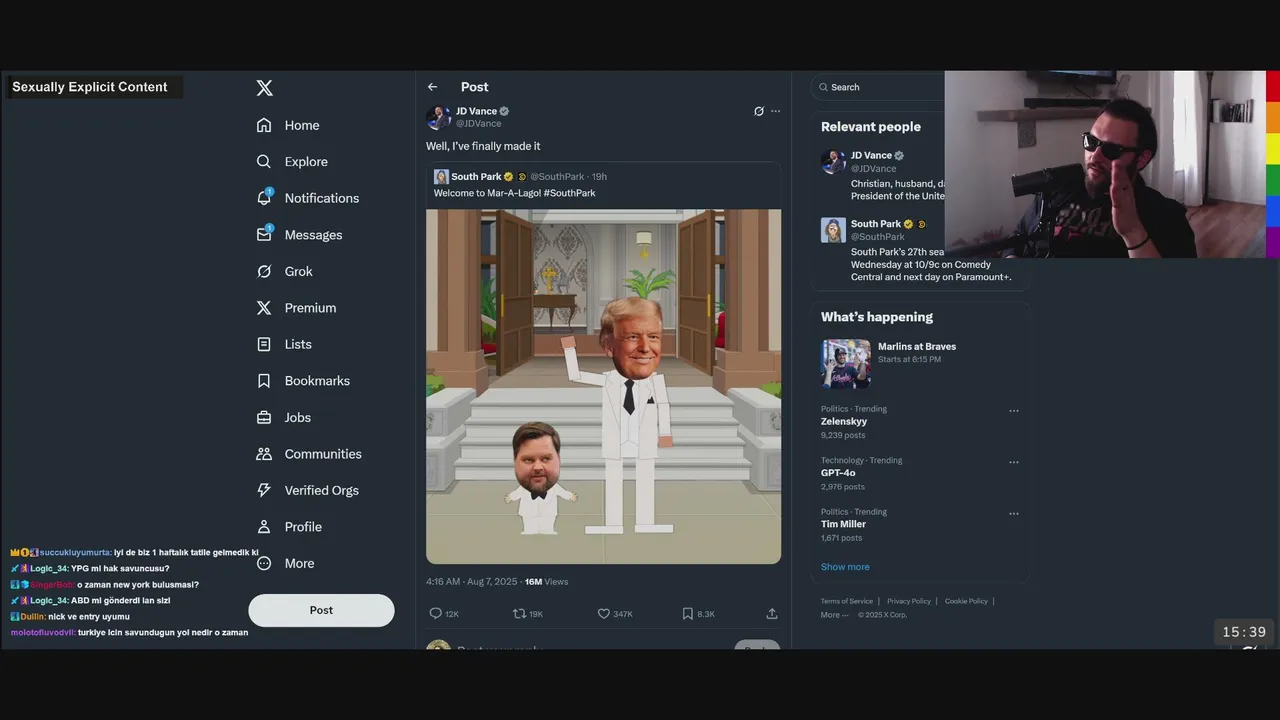This screenshot has width=1280, height=720.
Task: Click JD Vance in Relevant people
Action: coord(871,155)
